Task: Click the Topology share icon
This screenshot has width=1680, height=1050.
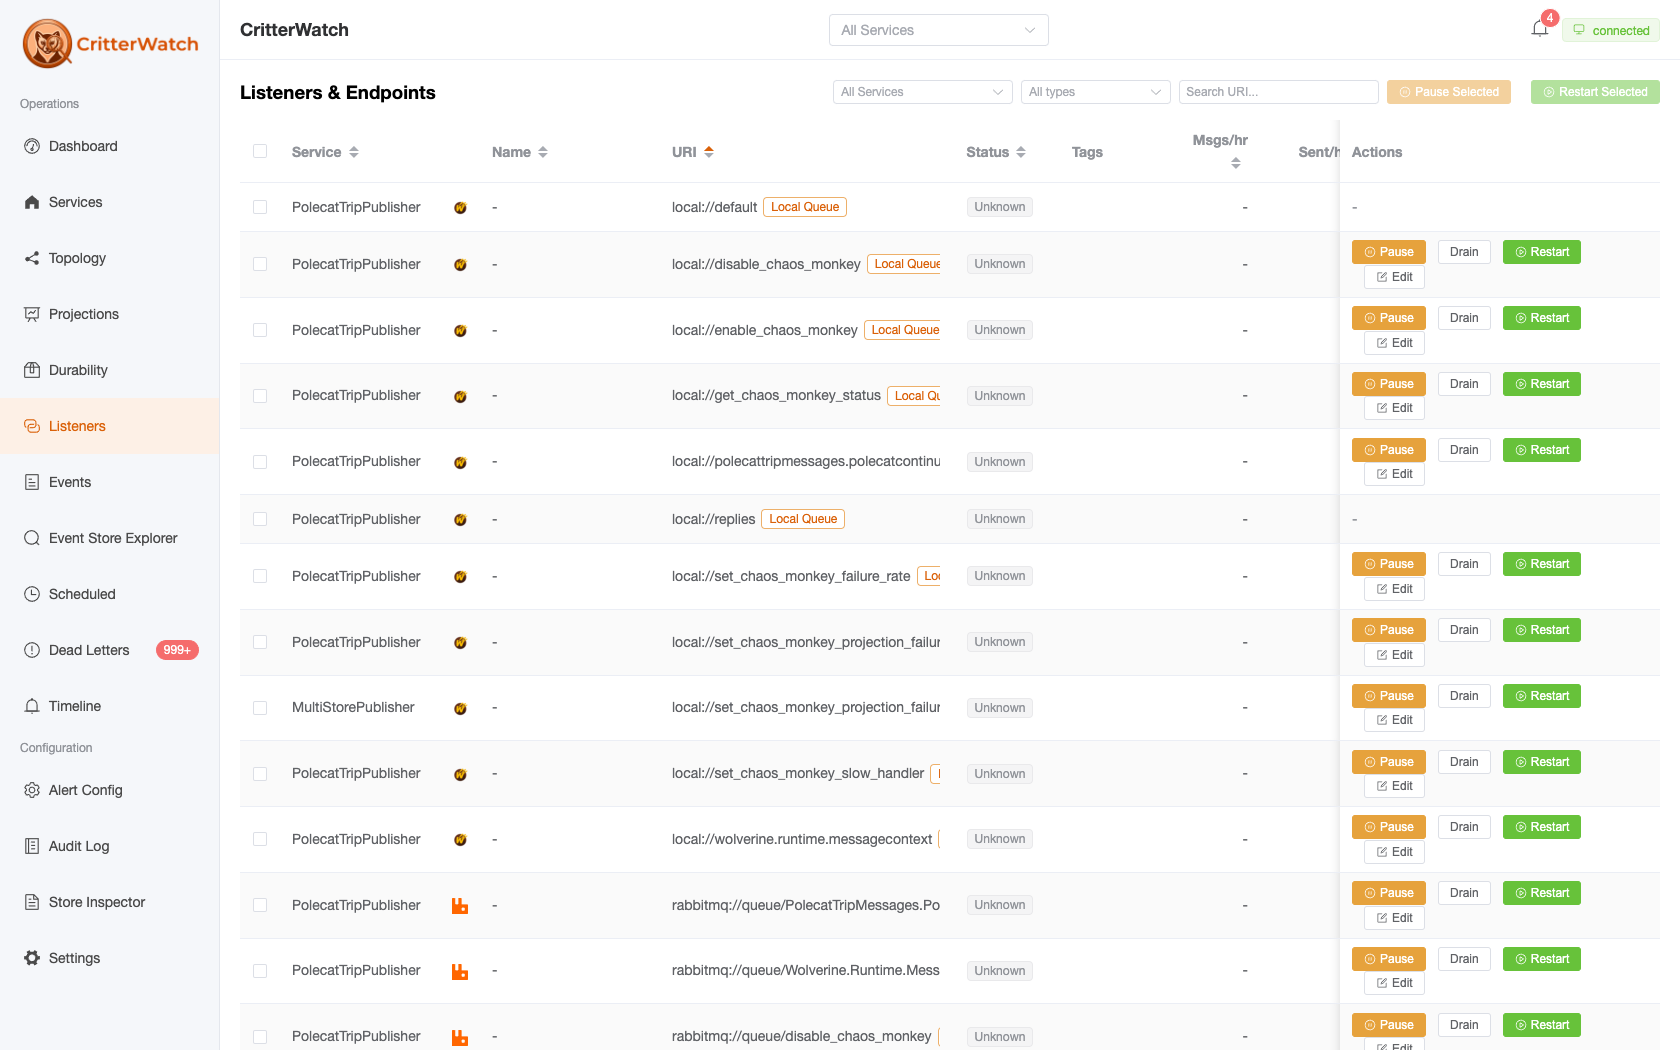Action: 32,258
